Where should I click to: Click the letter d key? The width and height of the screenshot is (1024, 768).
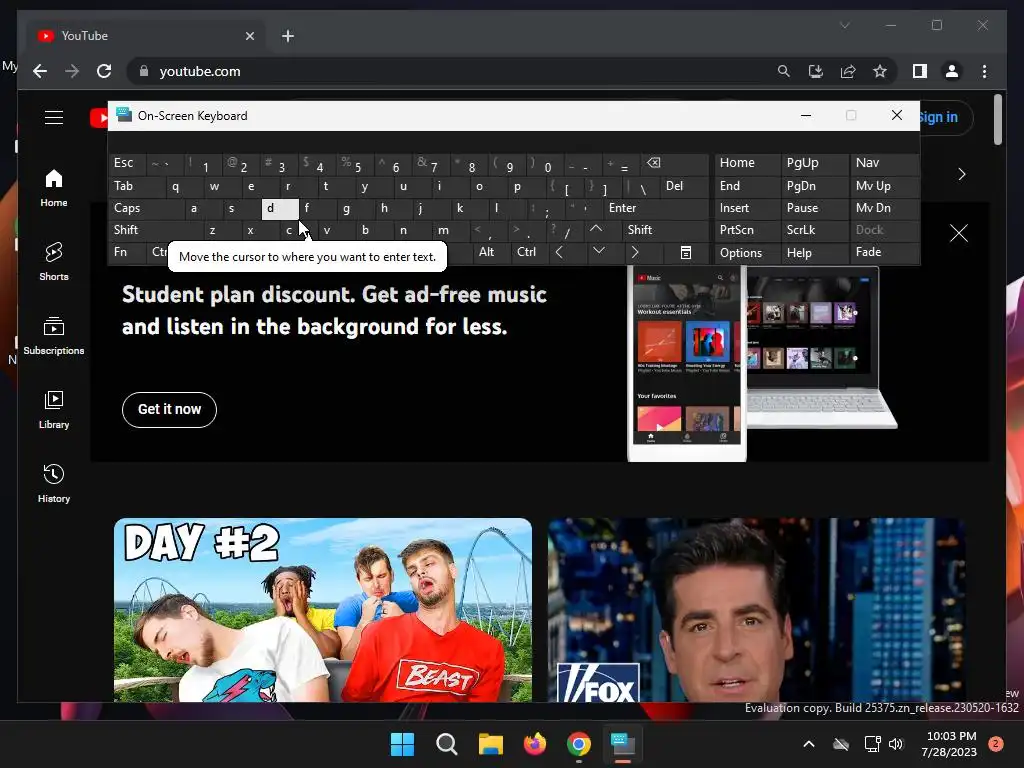tap(280, 208)
